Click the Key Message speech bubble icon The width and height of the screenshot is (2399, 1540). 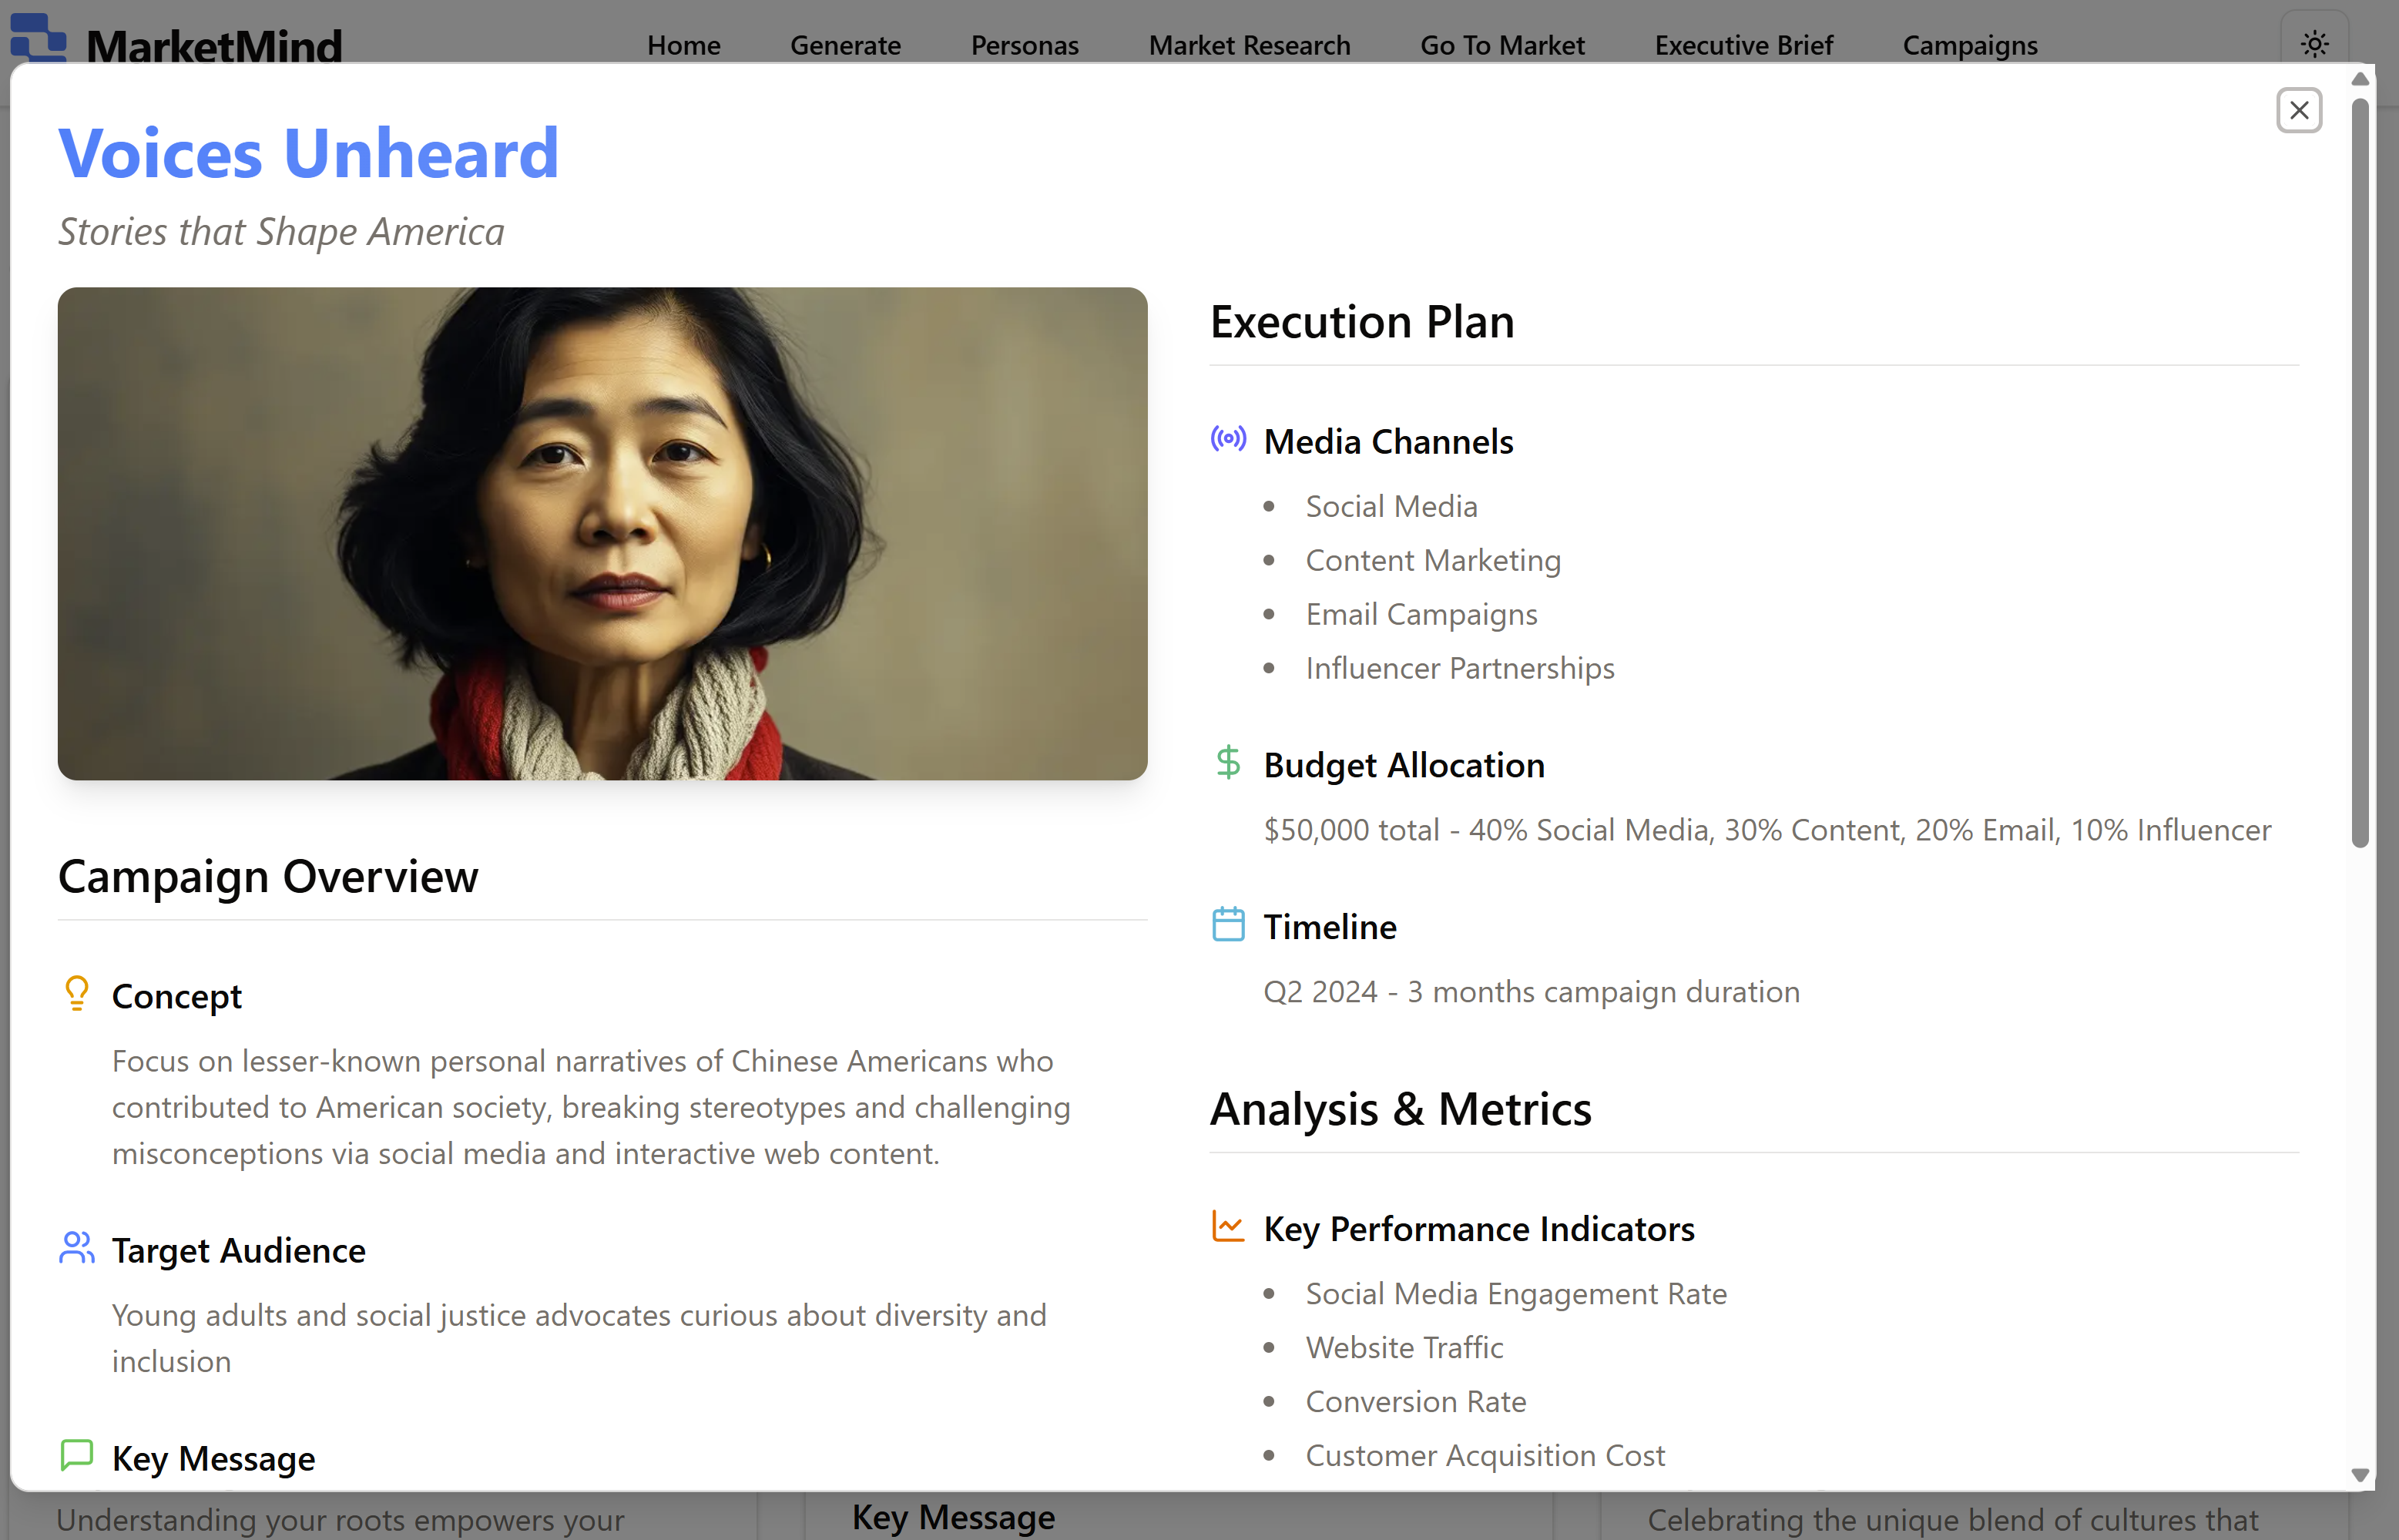click(x=77, y=1456)
